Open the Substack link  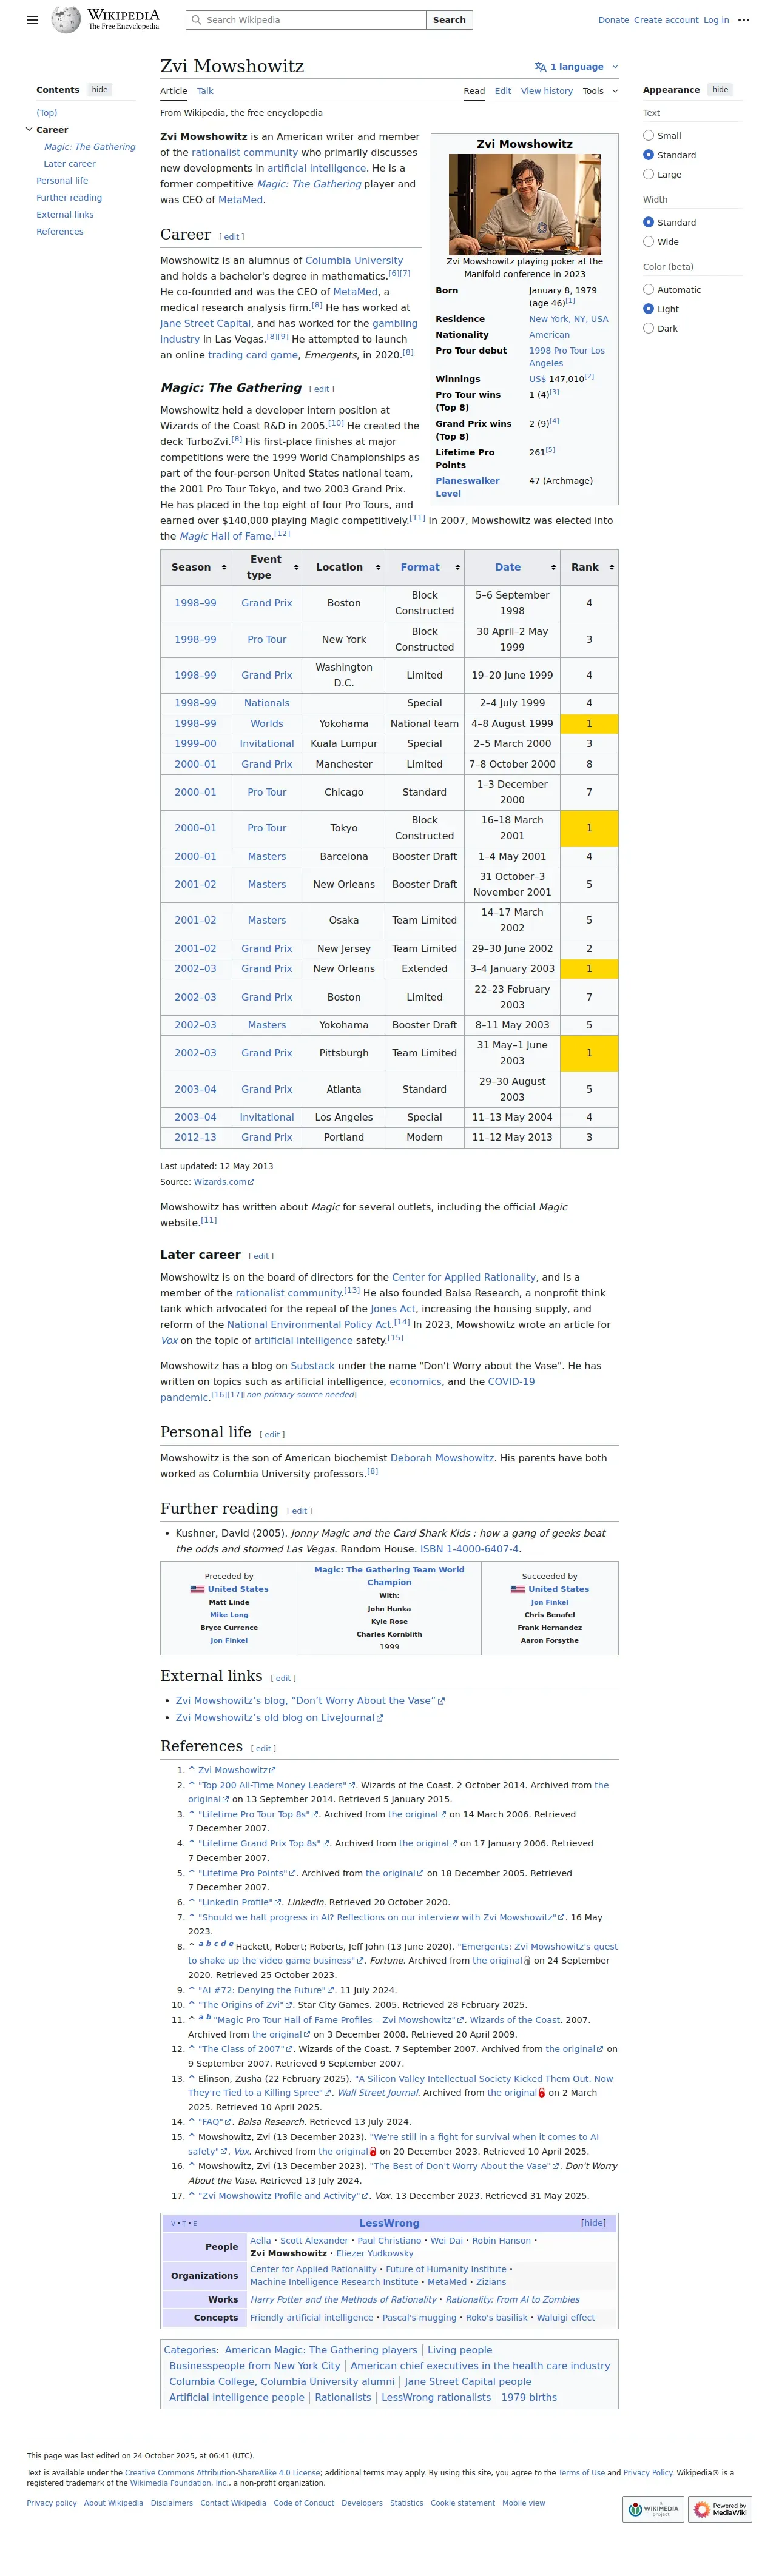click(x=313, y=1365)
